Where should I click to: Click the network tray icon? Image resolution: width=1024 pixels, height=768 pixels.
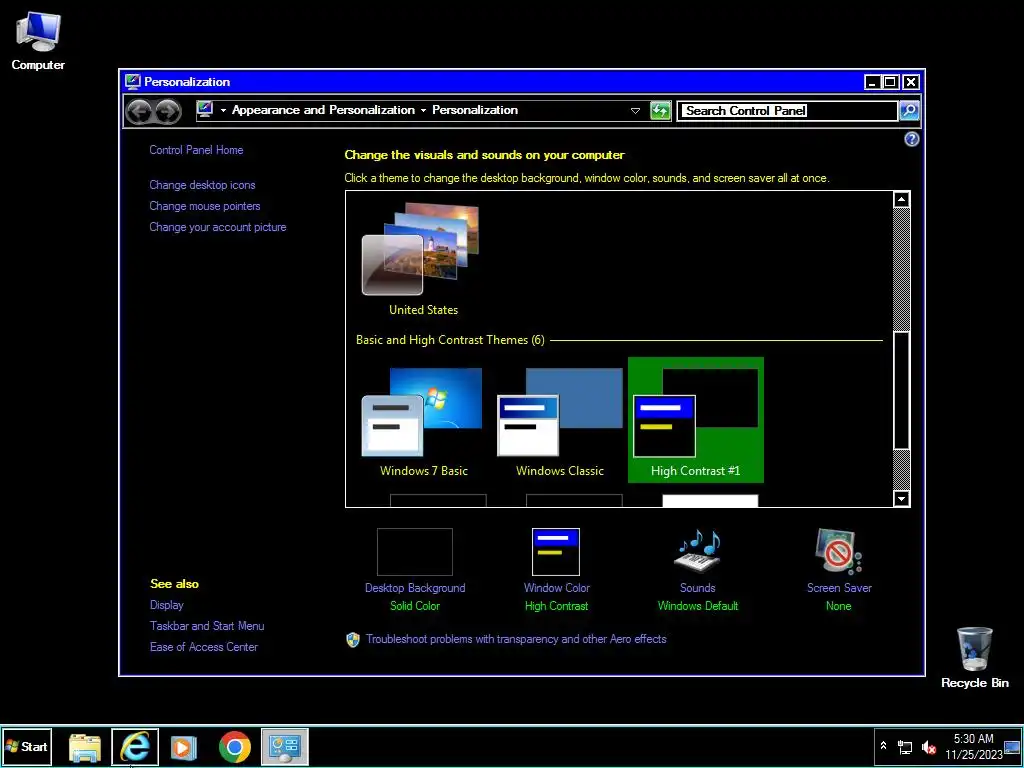point(904,746)
